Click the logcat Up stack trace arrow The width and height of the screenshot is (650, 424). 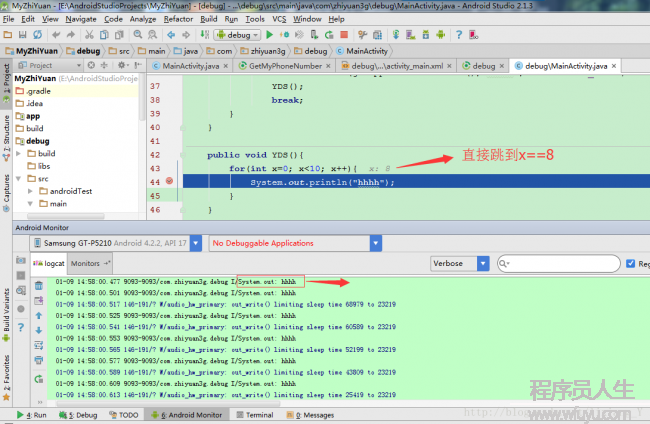tap(39, 315)
